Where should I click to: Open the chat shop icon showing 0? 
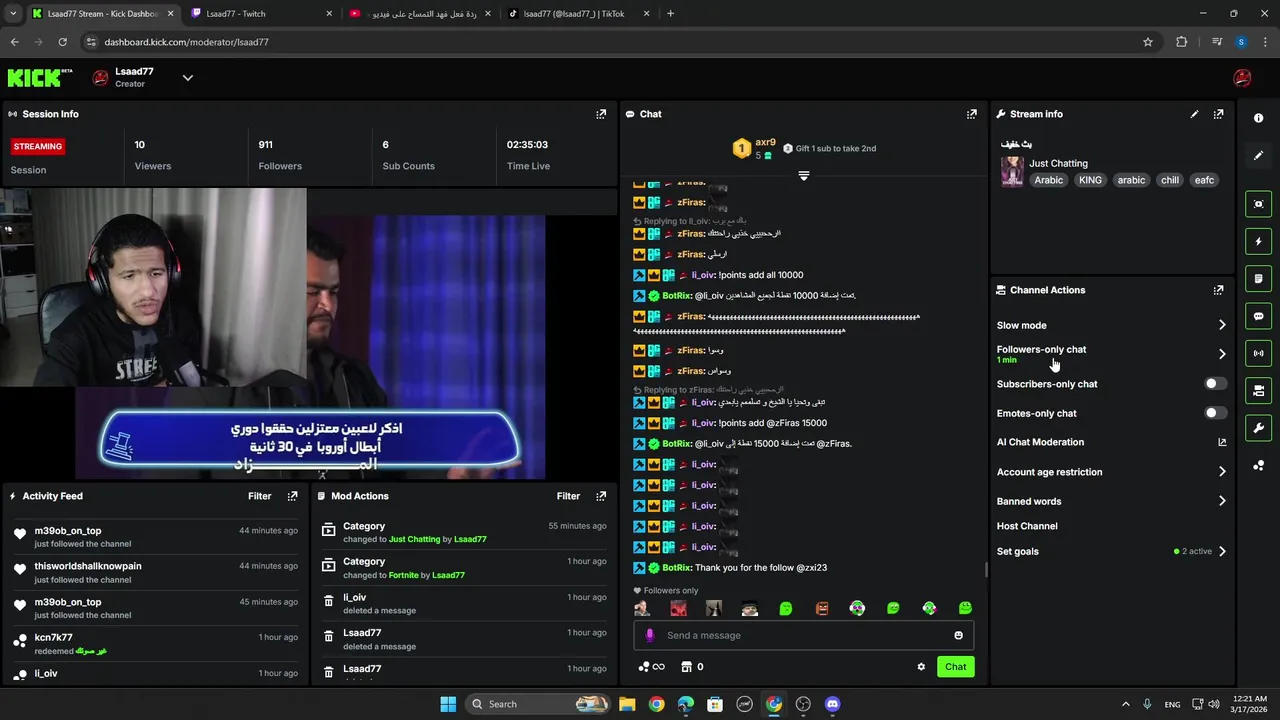pos(692,667)
